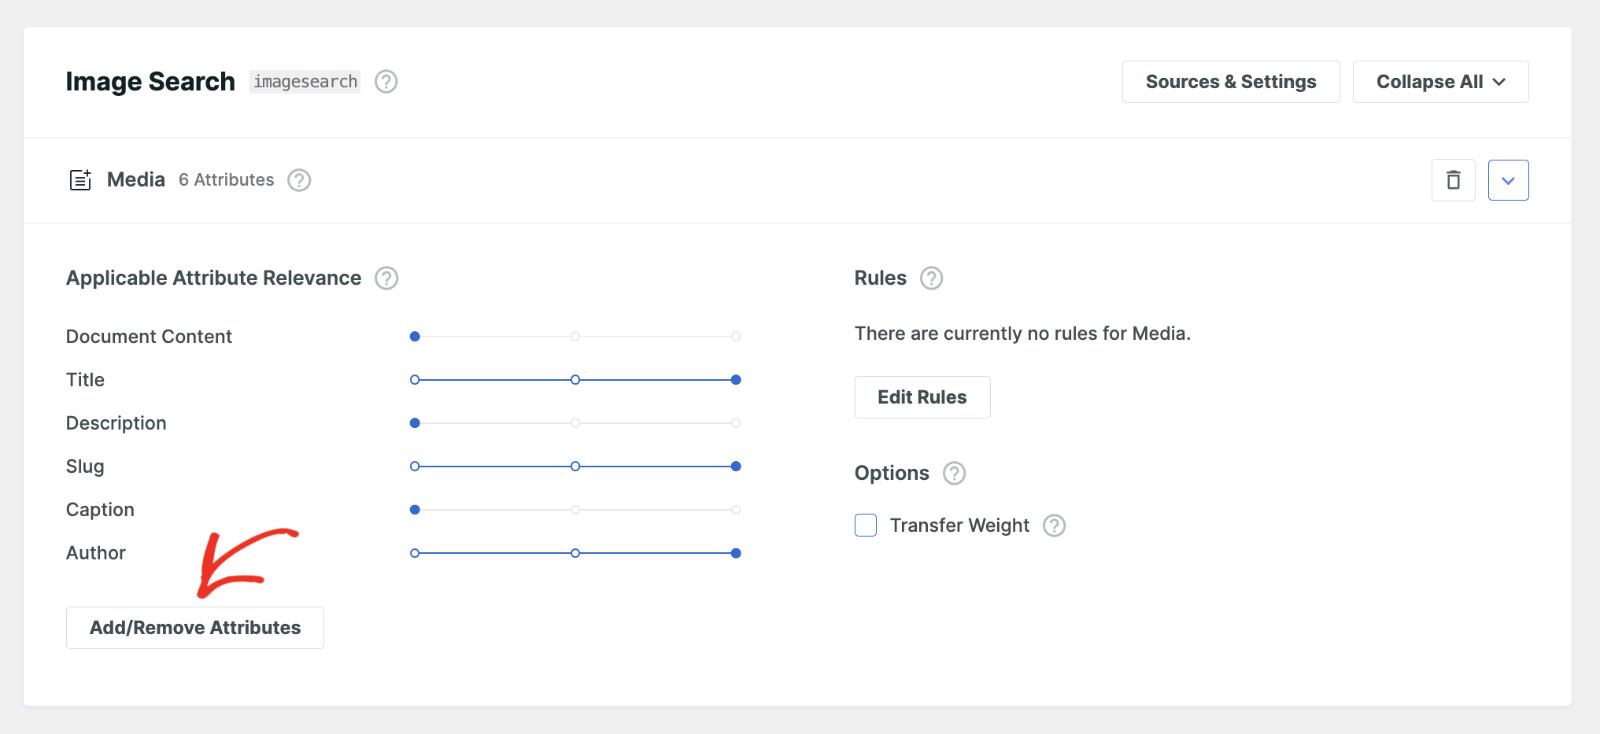Open the Collapse All dropdown
The height and width of the screenshot is (734, 1600).
pyautogui.click(x=1440, y=82)
